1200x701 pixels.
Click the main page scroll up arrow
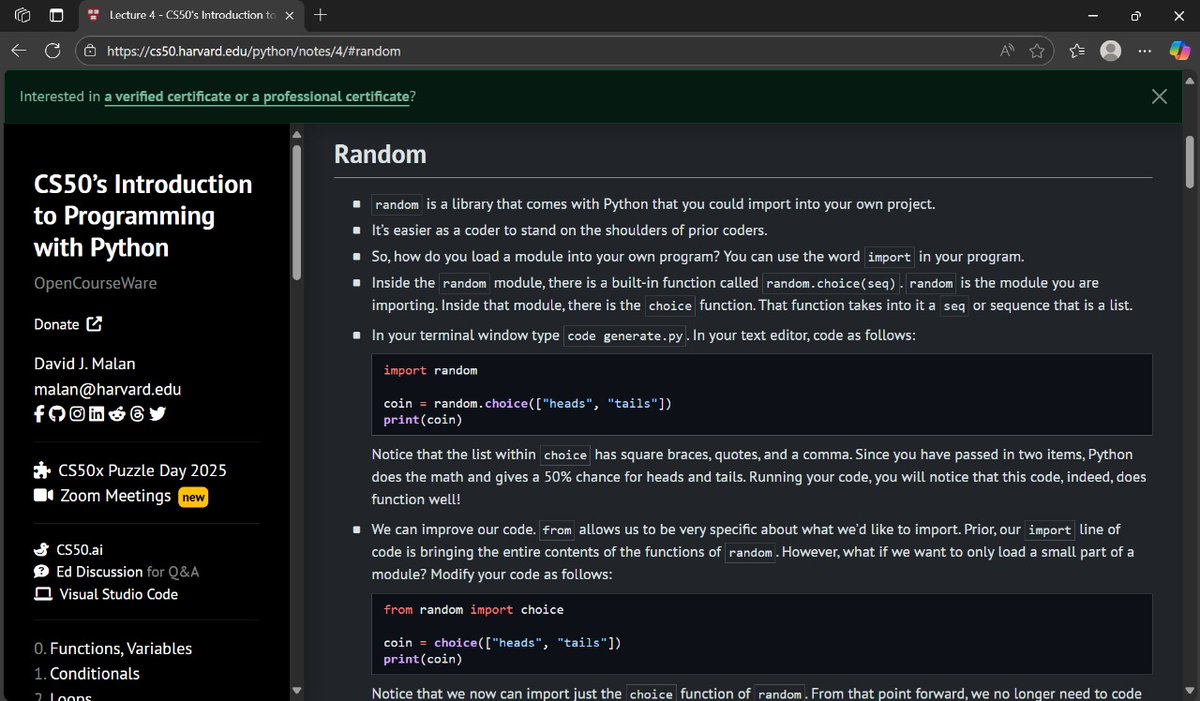[1189, 79]
